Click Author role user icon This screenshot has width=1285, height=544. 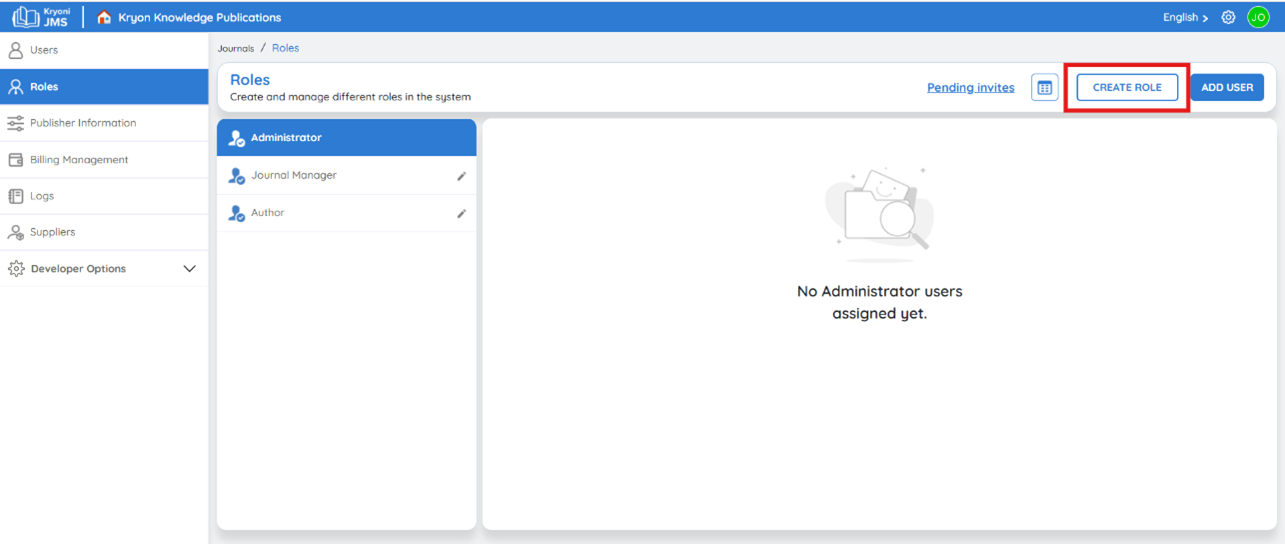(x=236, y=213)
